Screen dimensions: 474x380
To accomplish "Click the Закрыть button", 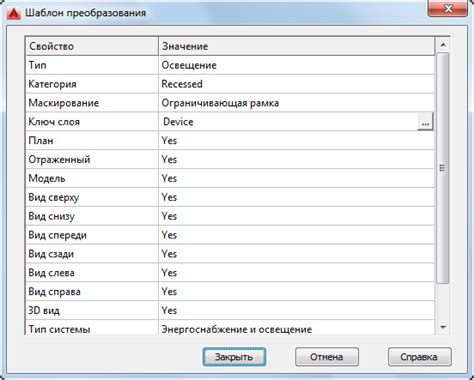I will point(234,357).
